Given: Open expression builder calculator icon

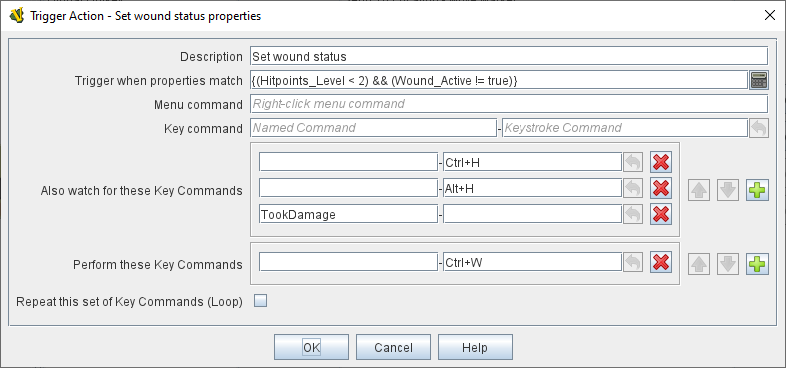Looking at the screenshot, I should coord(758,80).
